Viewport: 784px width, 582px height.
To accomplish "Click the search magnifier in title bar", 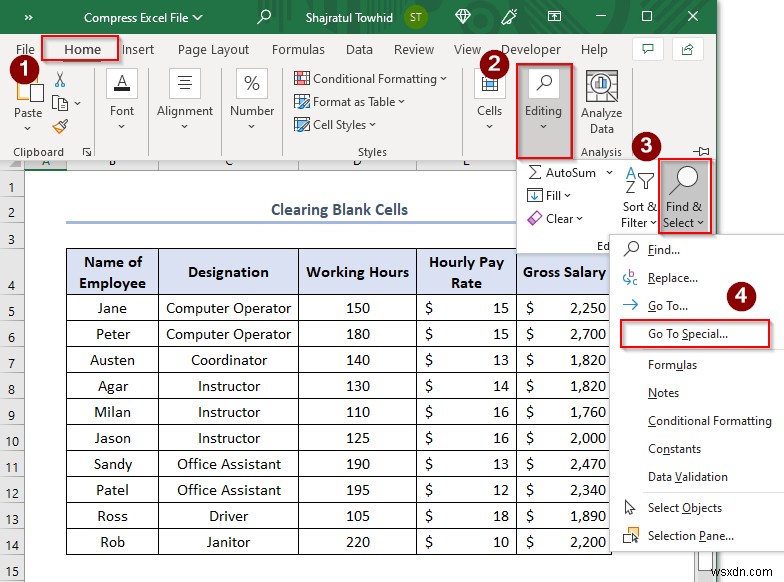I will click(264, 17).
